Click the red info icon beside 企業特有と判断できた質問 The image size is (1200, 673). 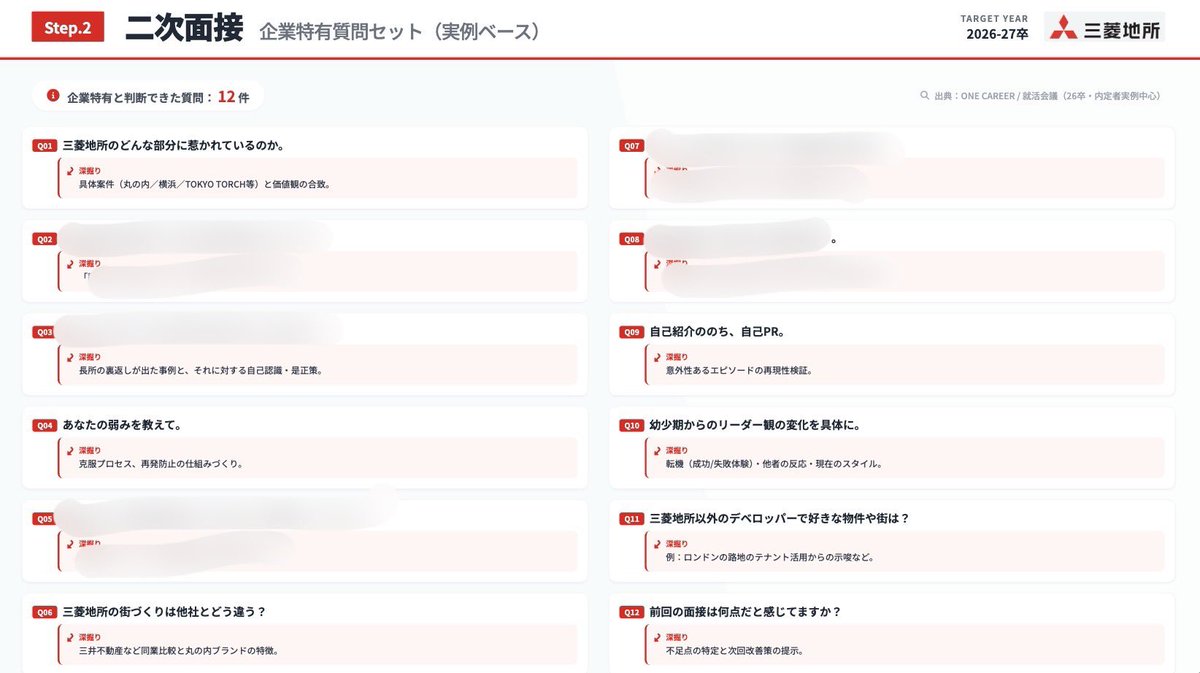point(53,96)
